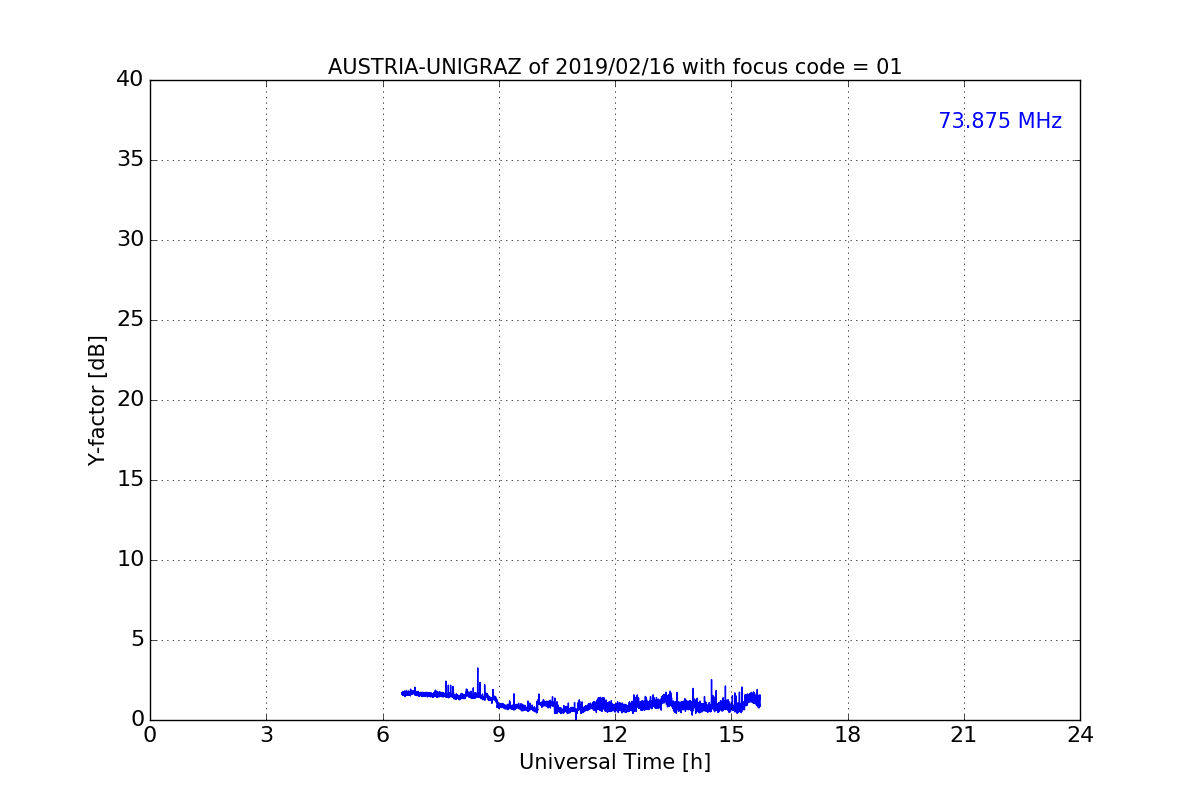Image resolution: width=1200 pixels, height=800 pixels.
Task: Click the start of the blue data trace
Action: point(403,693)
